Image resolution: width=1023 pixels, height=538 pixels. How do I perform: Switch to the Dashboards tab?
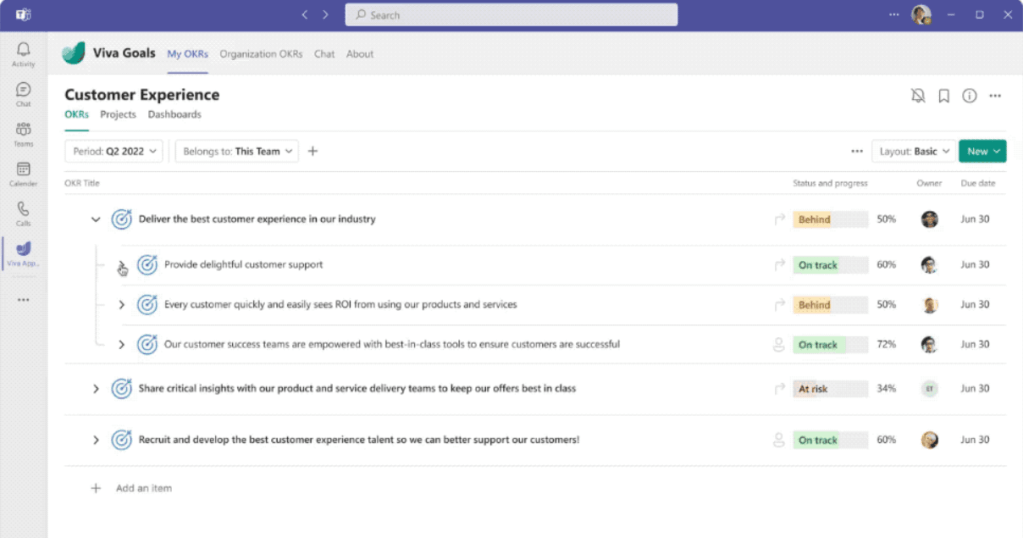[174, 115]
